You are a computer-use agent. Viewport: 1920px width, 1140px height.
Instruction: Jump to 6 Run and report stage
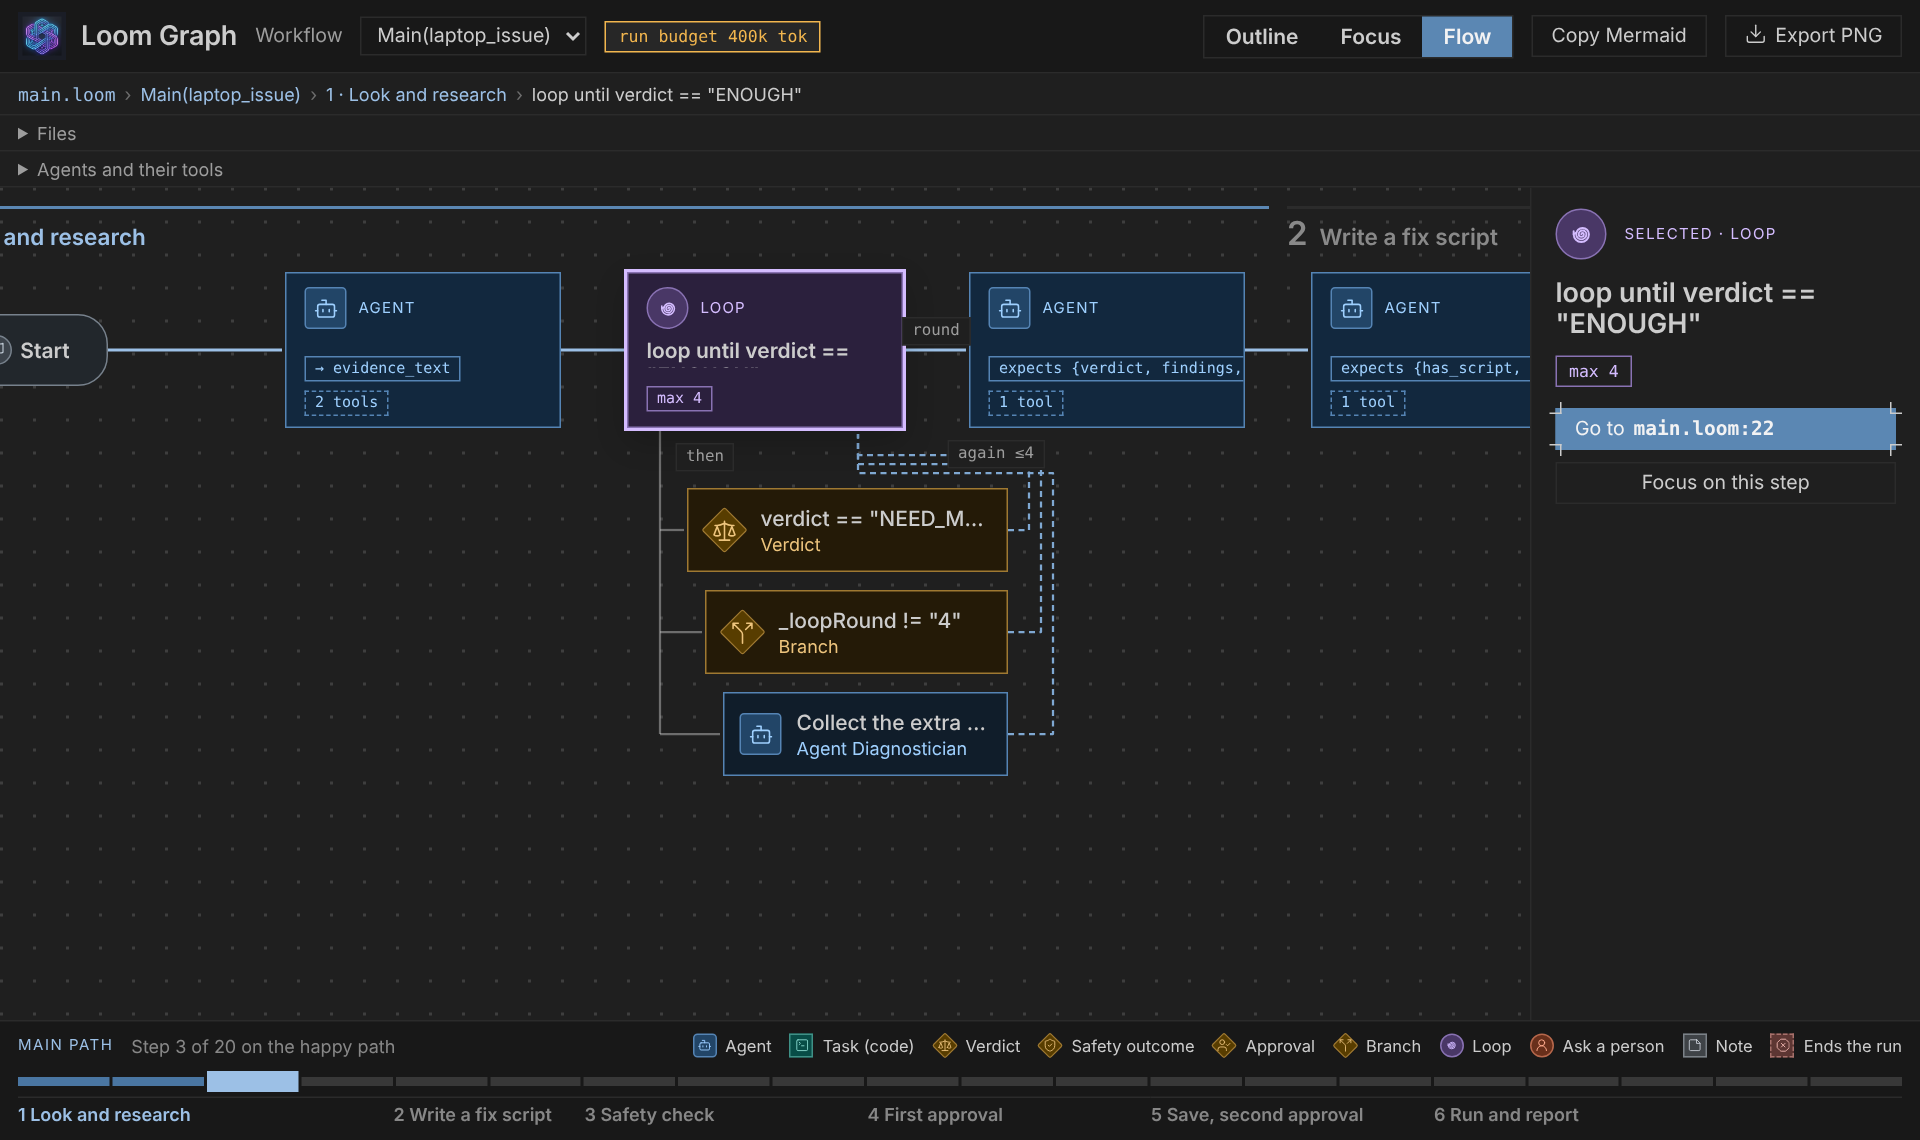(1506, 1115)
